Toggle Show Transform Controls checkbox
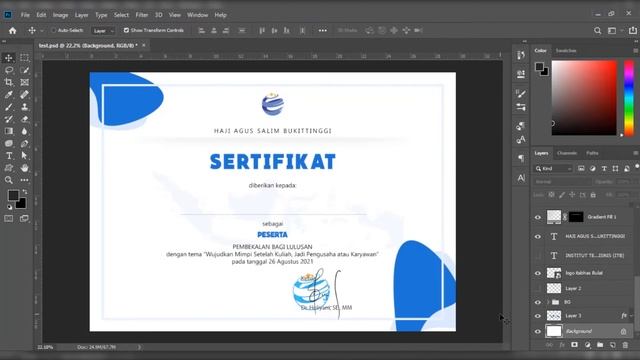The image size is (640, 360). [126, 30]
